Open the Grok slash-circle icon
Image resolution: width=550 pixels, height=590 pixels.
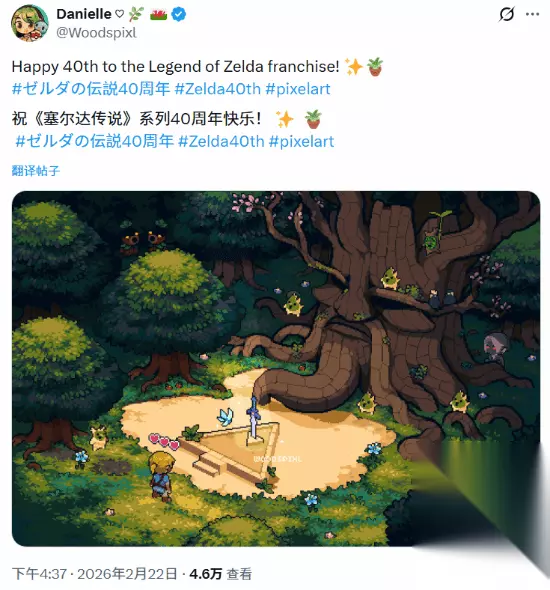point(506,14)
